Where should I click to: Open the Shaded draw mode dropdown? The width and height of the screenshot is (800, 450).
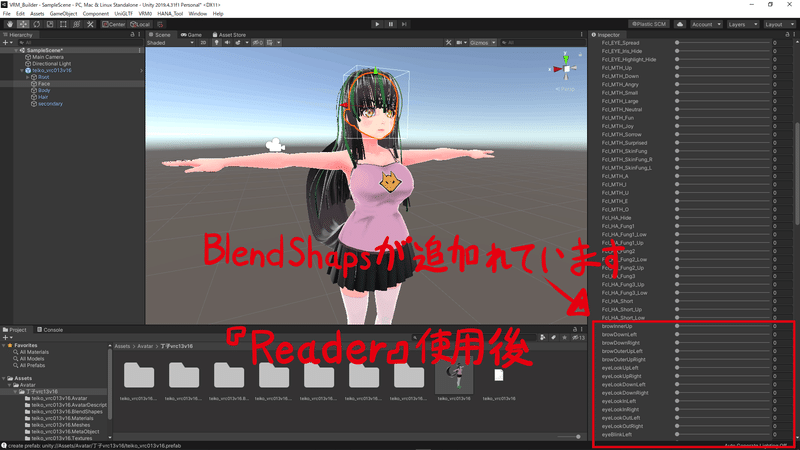[x=170, y=43]
